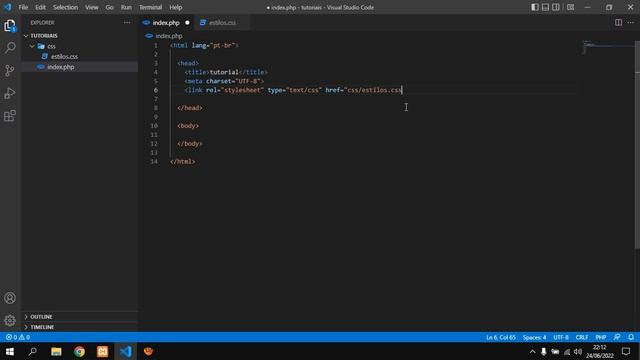This screenshot has width=640, height=360.
Task: Open XAMPP from the taskbar
Action: [x=102, y=351]
